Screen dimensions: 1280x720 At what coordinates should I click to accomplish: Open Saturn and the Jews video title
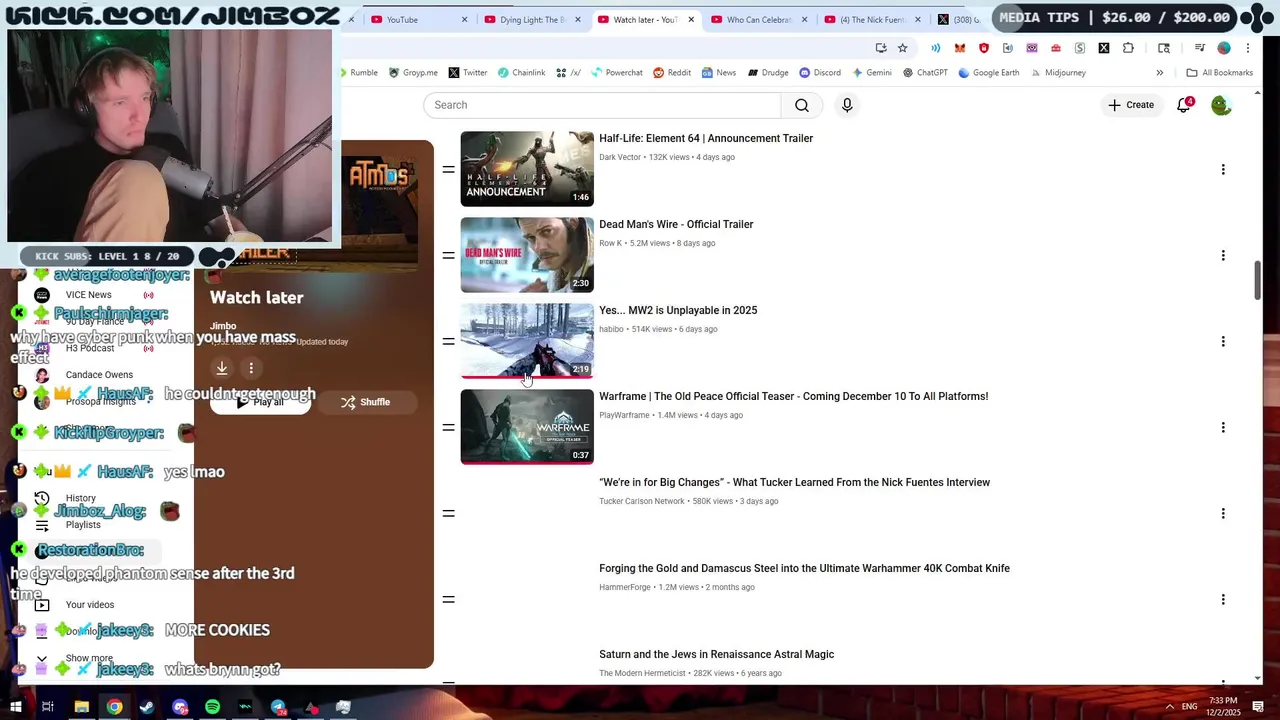point(716,654)
